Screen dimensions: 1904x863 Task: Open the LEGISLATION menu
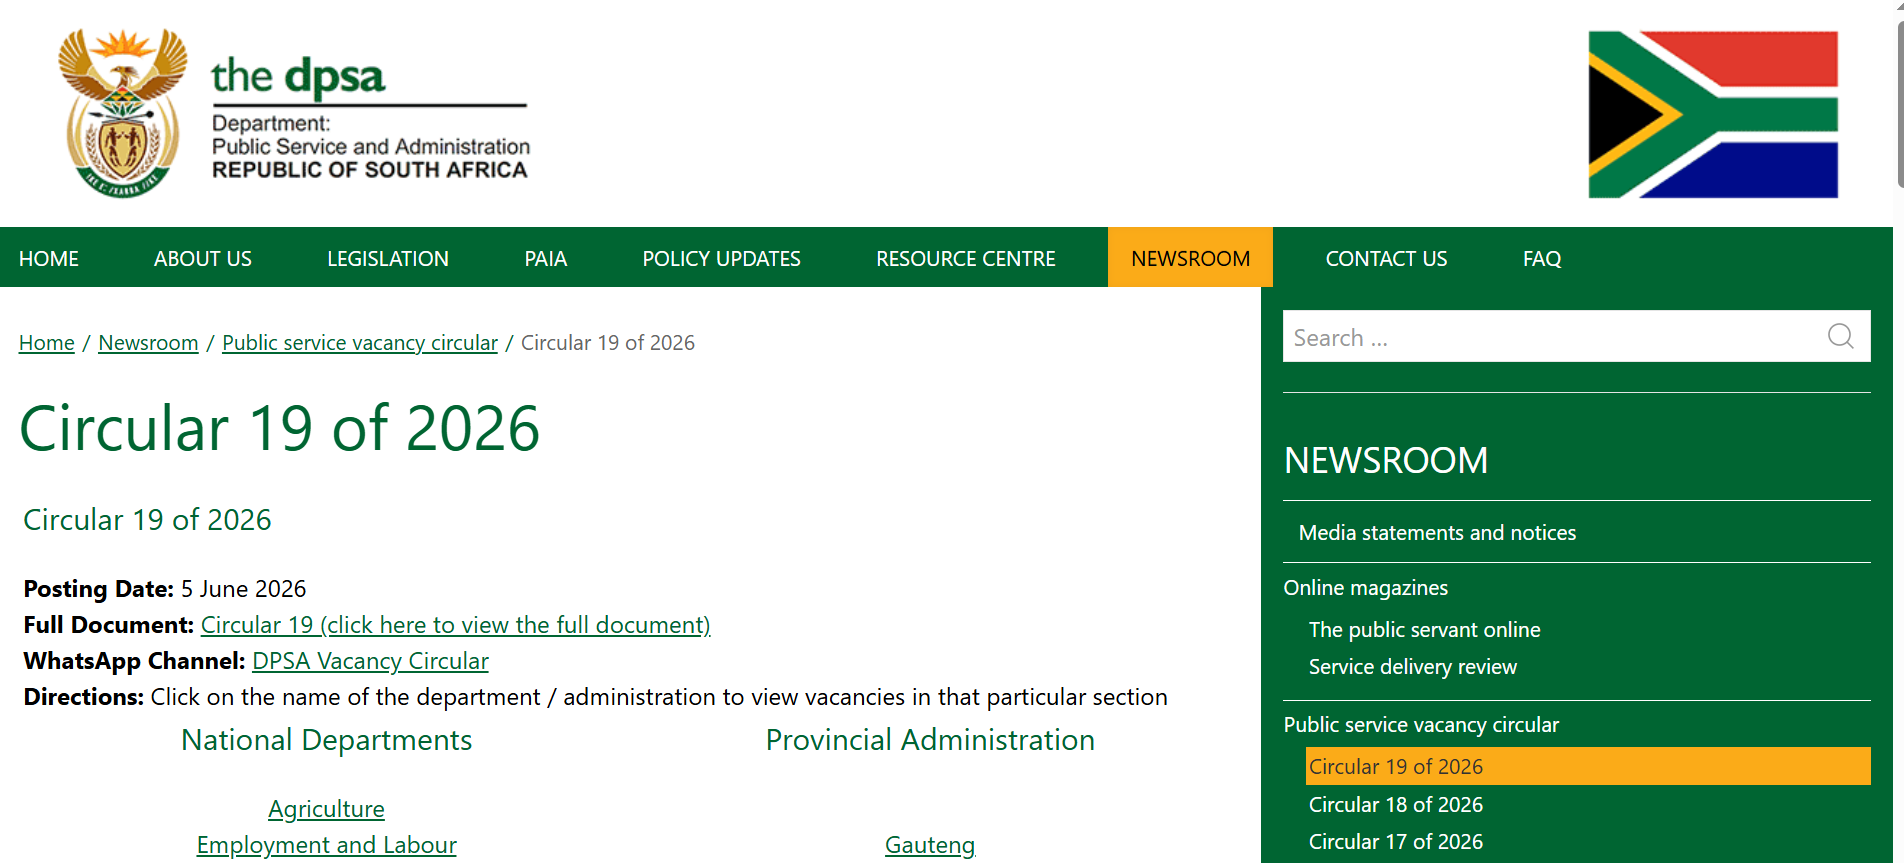(388, 259)
